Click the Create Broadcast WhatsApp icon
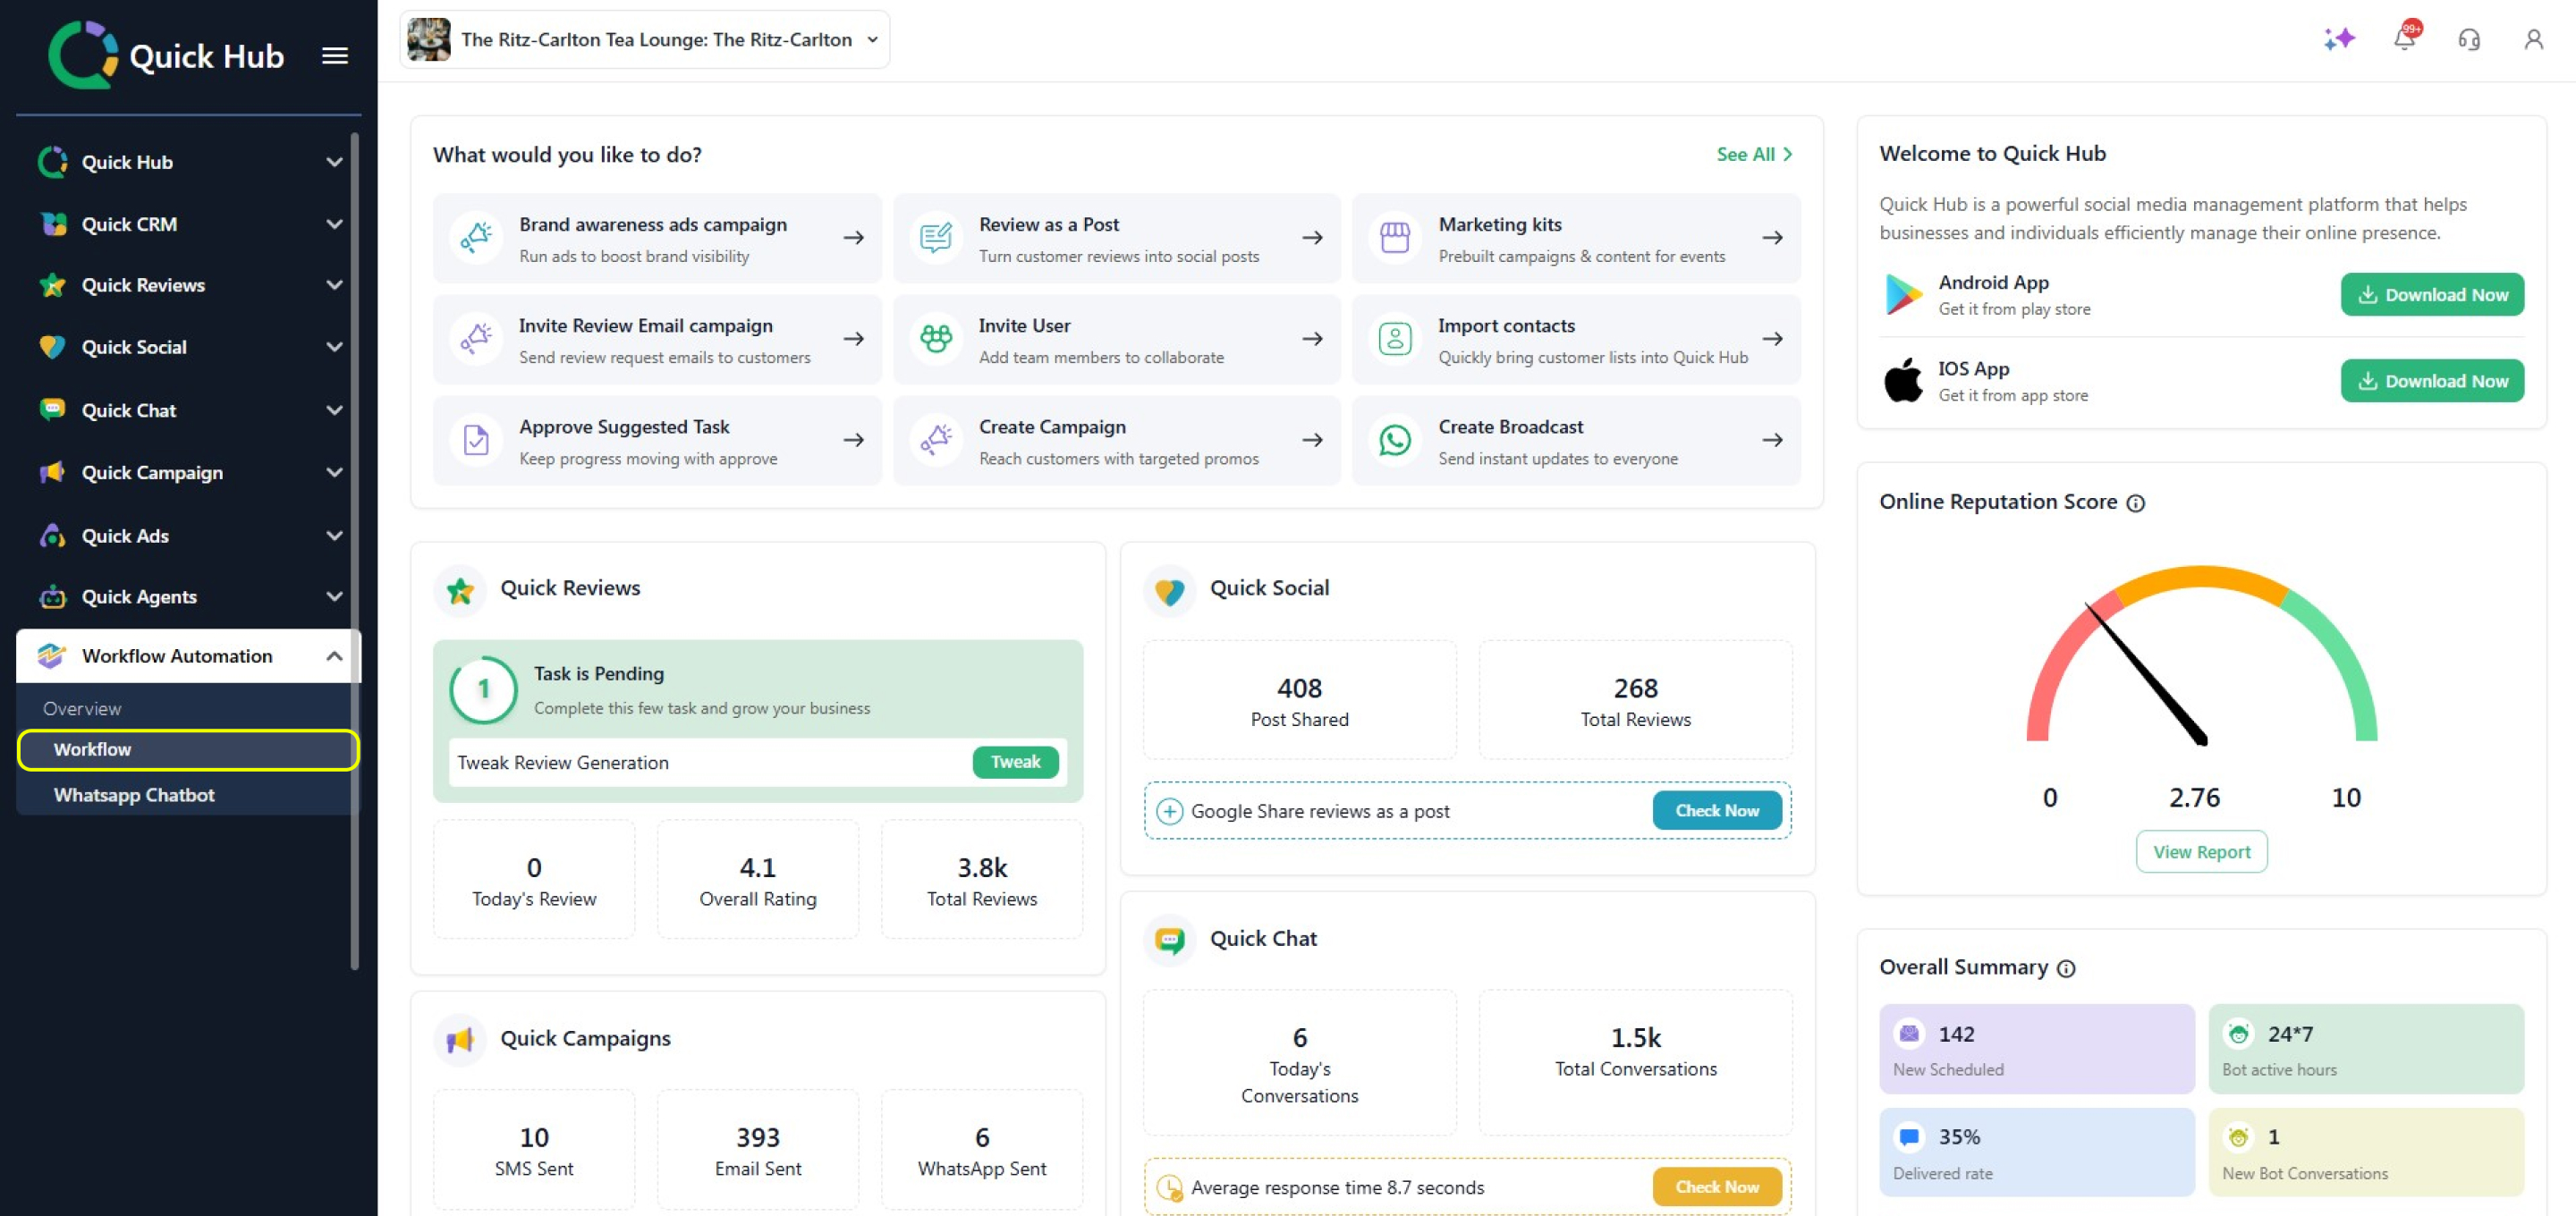Image resolution: width=2576 pixels, height=1216 pixels. point(1394,440)
